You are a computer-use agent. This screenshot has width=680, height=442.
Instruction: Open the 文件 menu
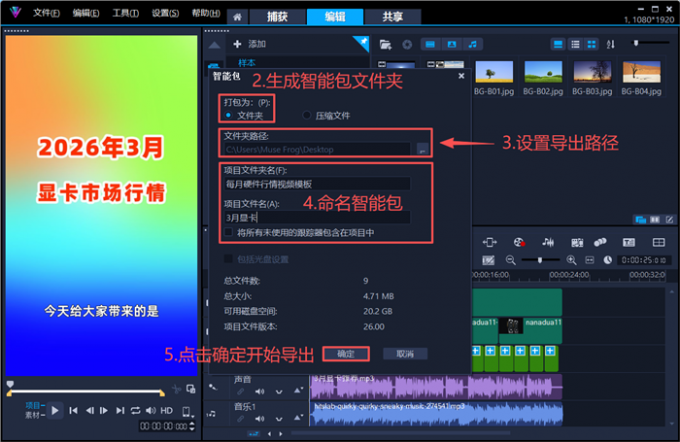(46, 13)
